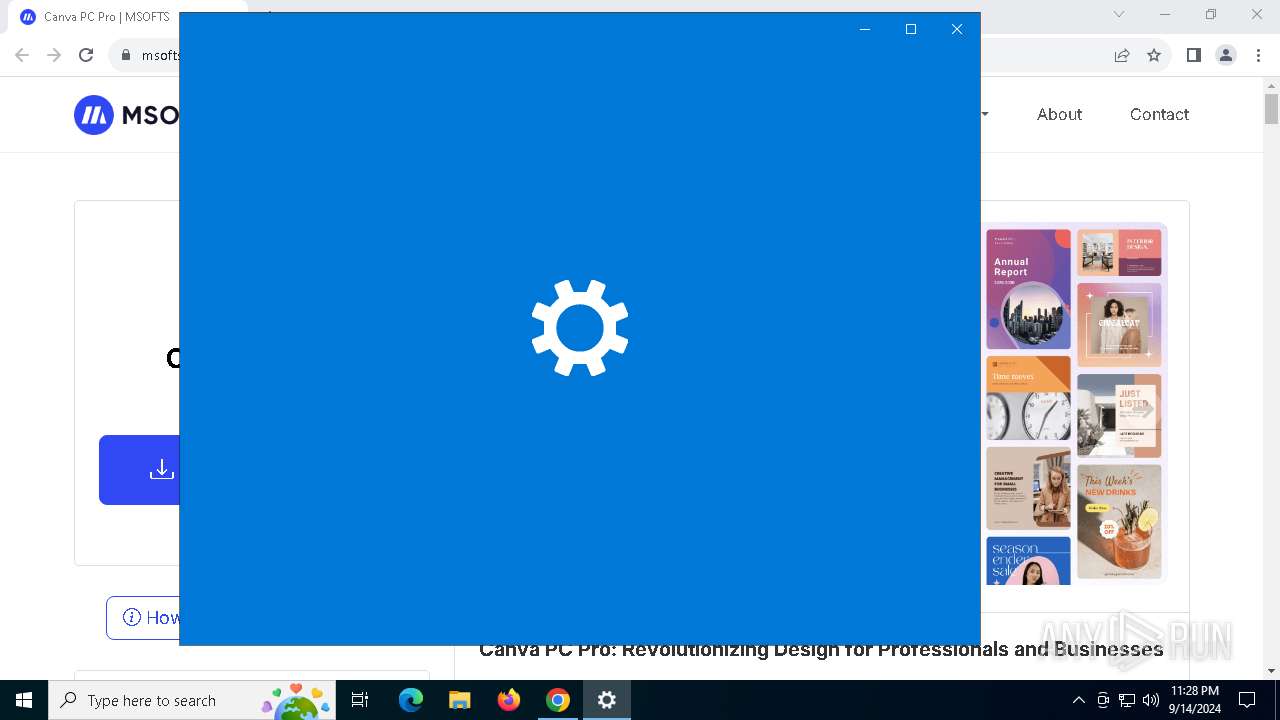Open the Contact page link
Viewport: 1280px width, 720px height.
1159,114
